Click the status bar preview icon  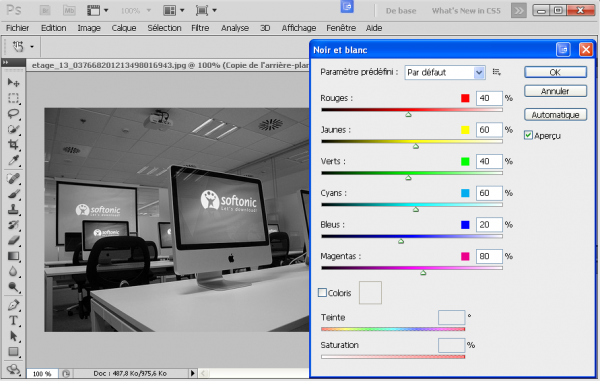[66, 373]
